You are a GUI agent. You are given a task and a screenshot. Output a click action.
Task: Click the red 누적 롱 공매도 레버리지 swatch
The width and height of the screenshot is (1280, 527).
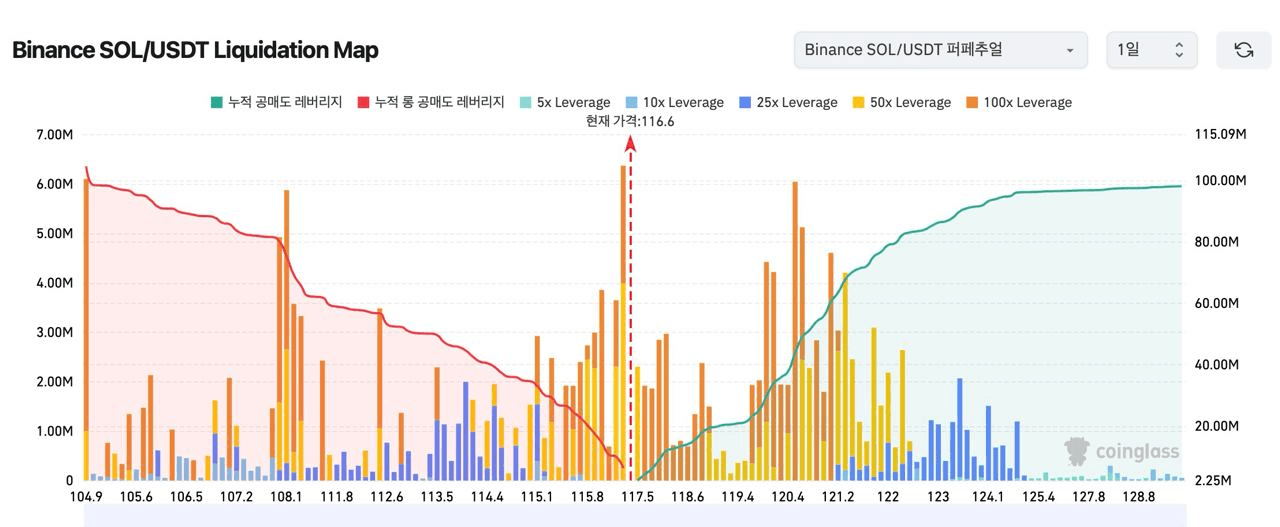point(363,102)
